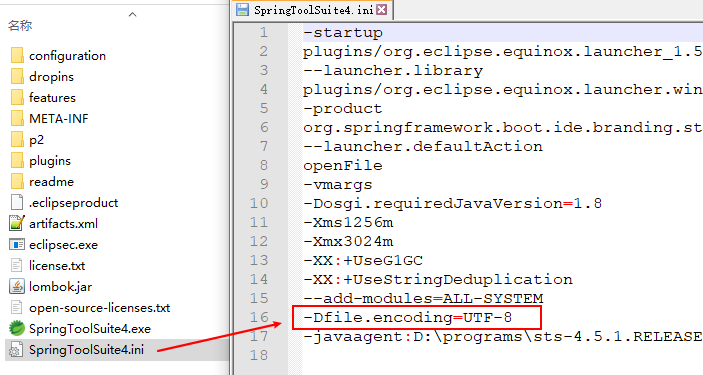703x375 pixels.
Task: Click the lombok.jar Java icon
Action: (17, 287)
